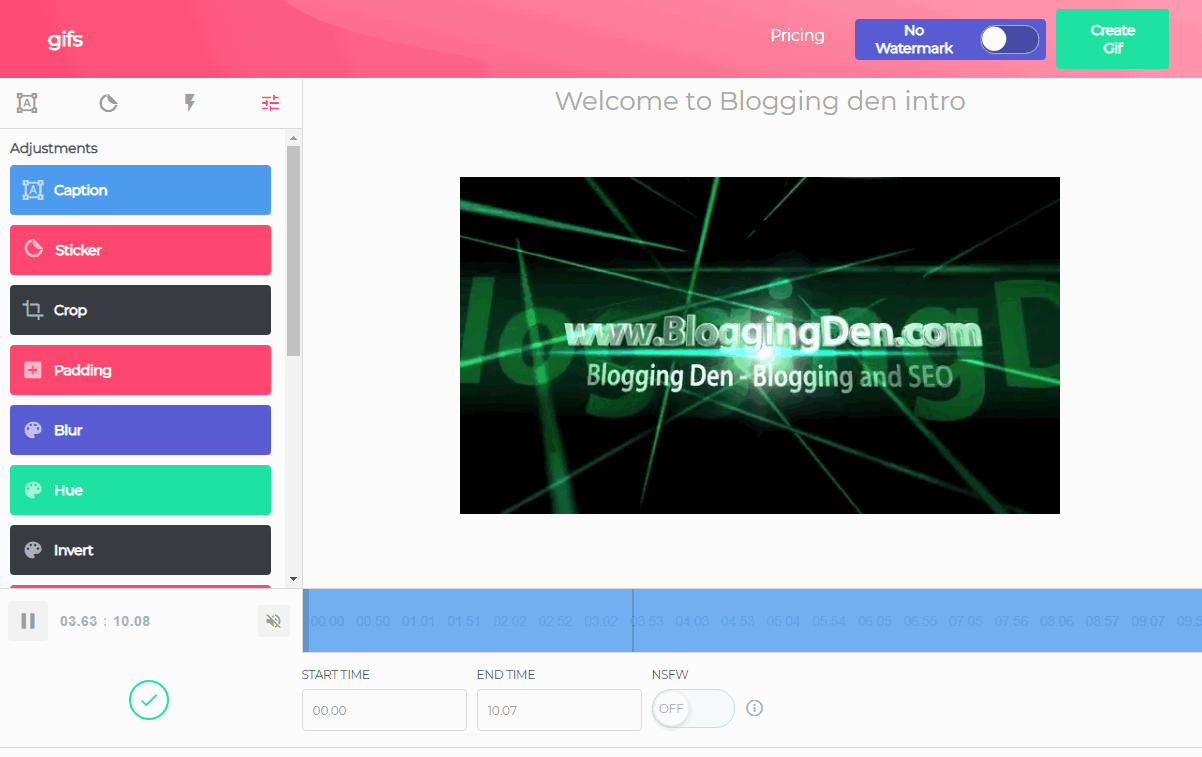Click the title Welcome to Blogging den intro
This screenshot has height=757, width=1202.
(760, 101)
